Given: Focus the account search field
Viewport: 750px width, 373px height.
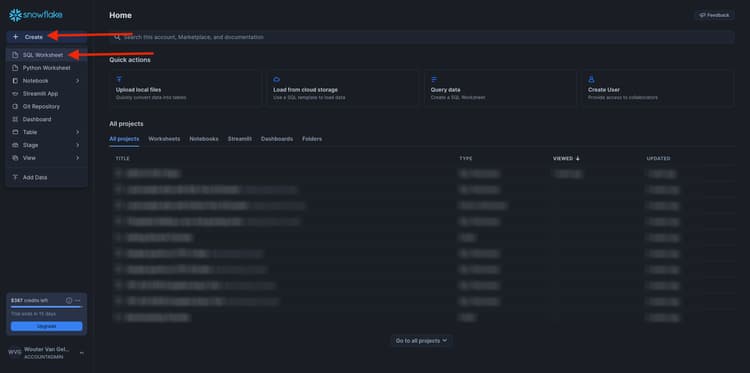Looking at the screenshot, I should click(x=421, y=37).
